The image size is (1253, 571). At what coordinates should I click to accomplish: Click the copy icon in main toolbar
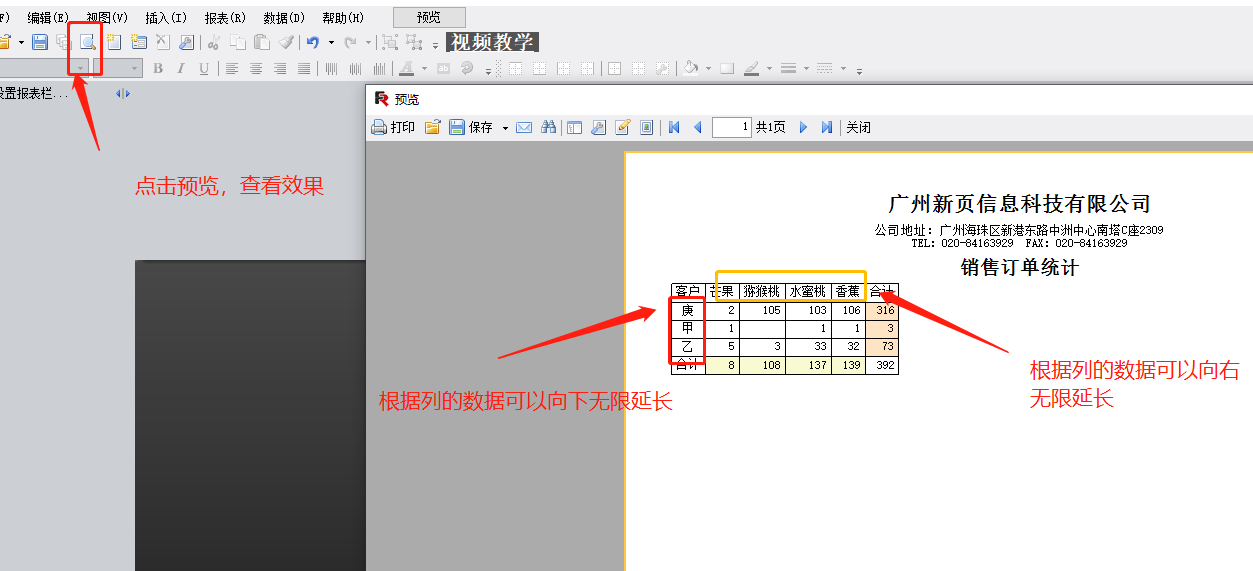[x=238, y=42]
